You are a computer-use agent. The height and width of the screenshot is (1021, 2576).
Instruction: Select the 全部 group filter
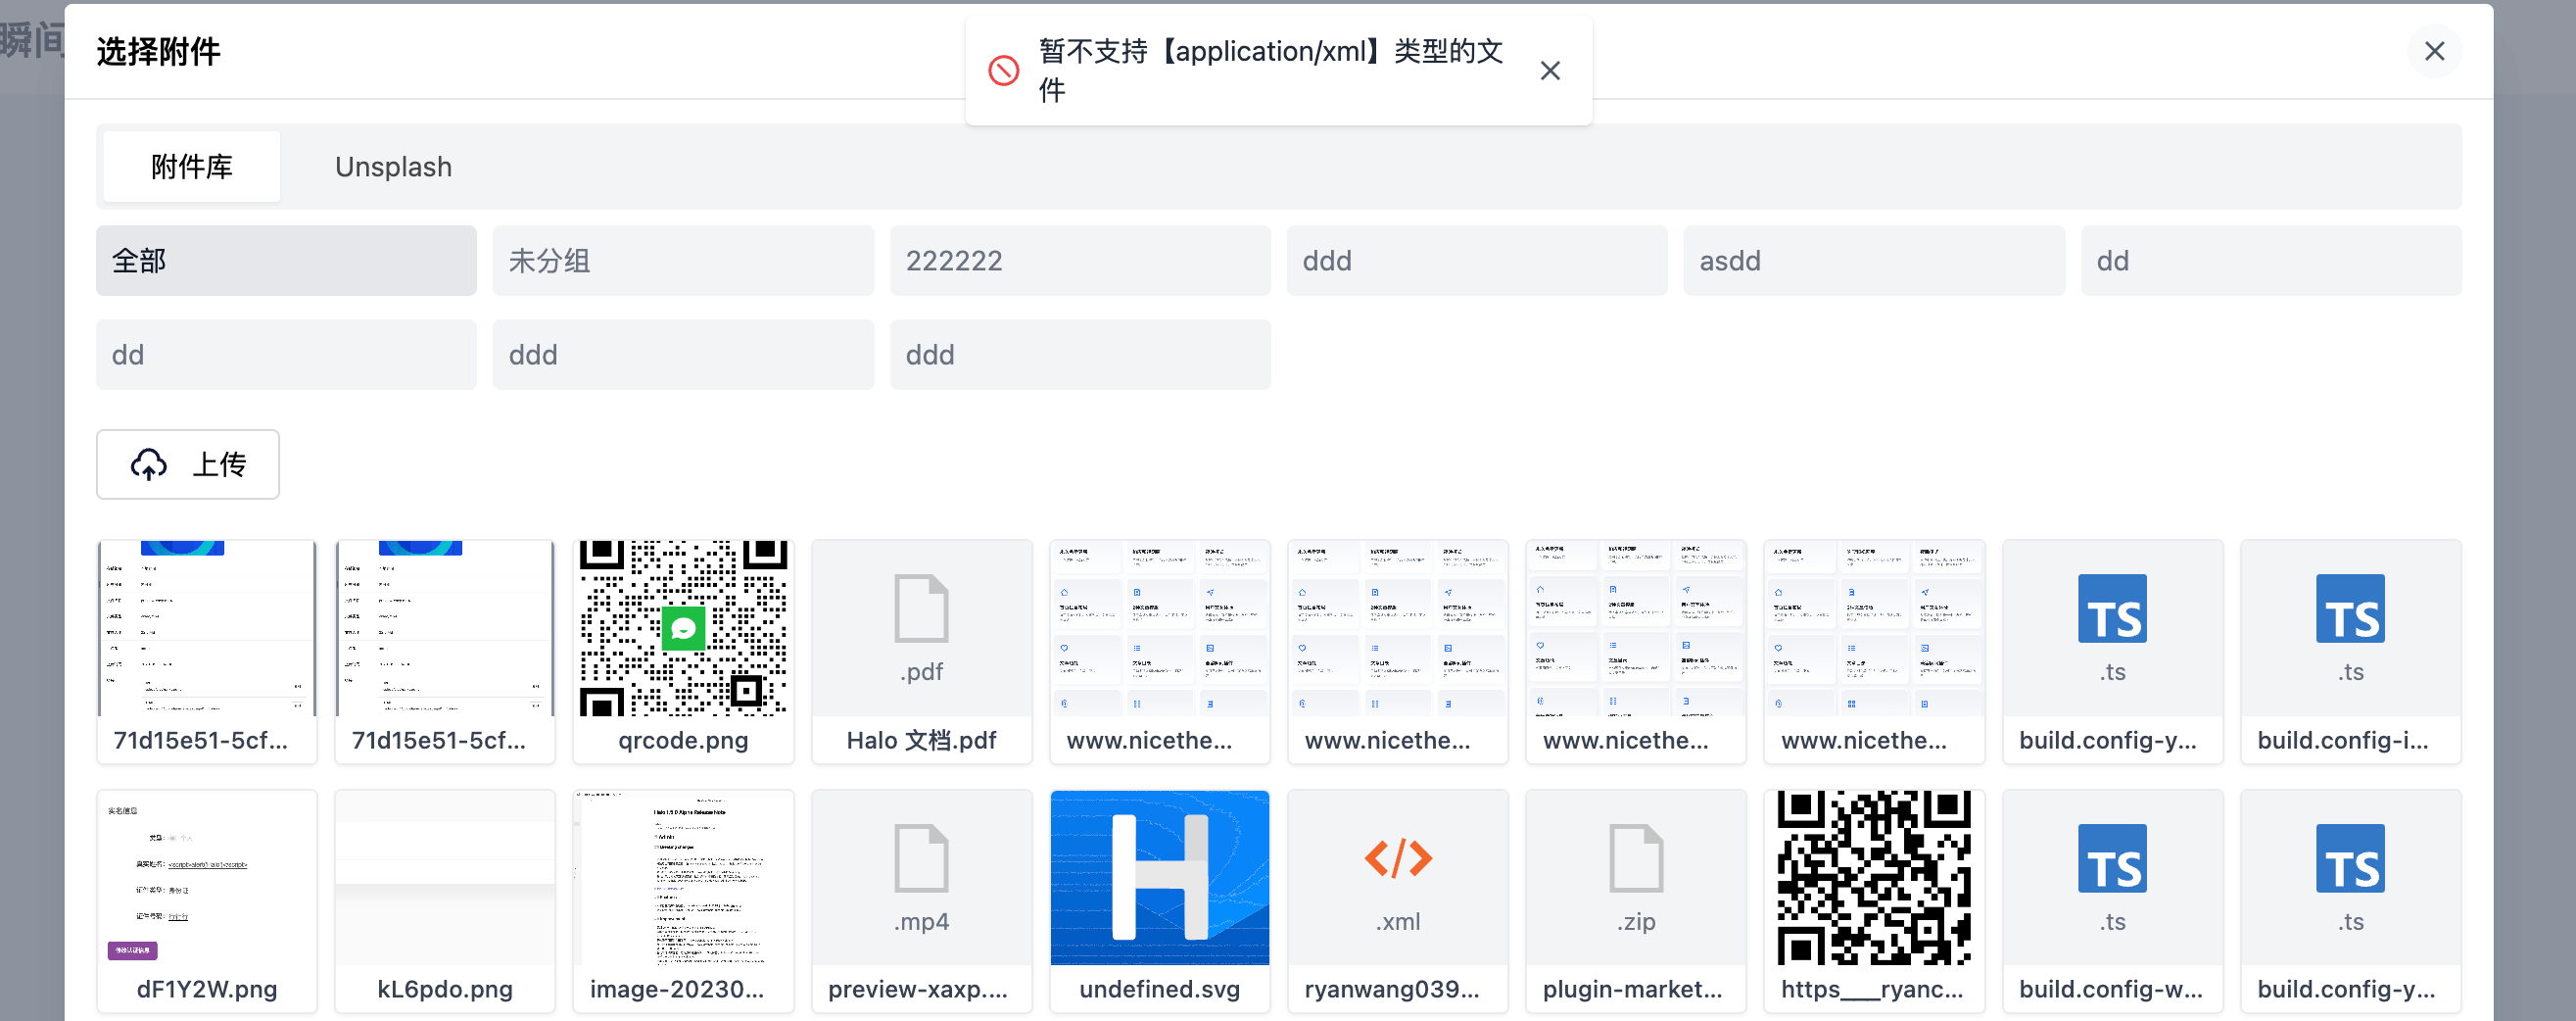286,260
